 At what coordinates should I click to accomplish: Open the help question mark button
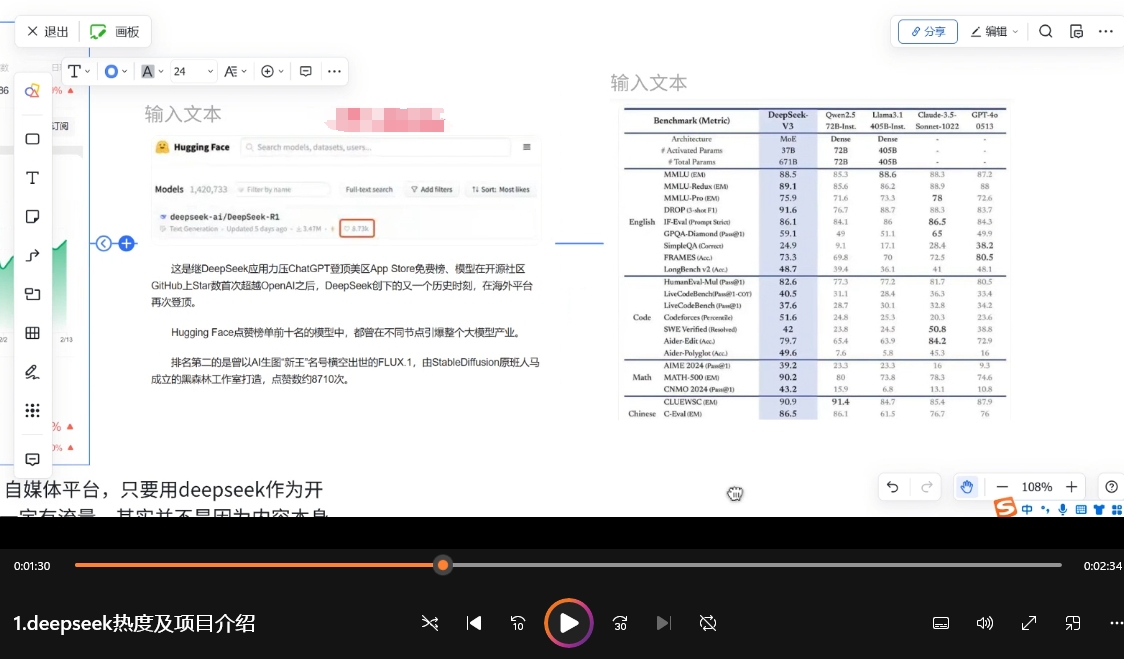1111,487
